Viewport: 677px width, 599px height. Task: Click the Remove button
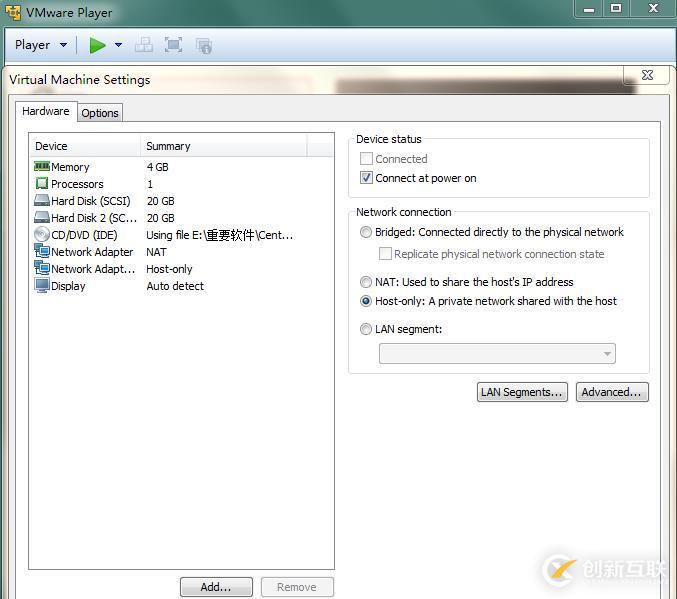point(297,587)
